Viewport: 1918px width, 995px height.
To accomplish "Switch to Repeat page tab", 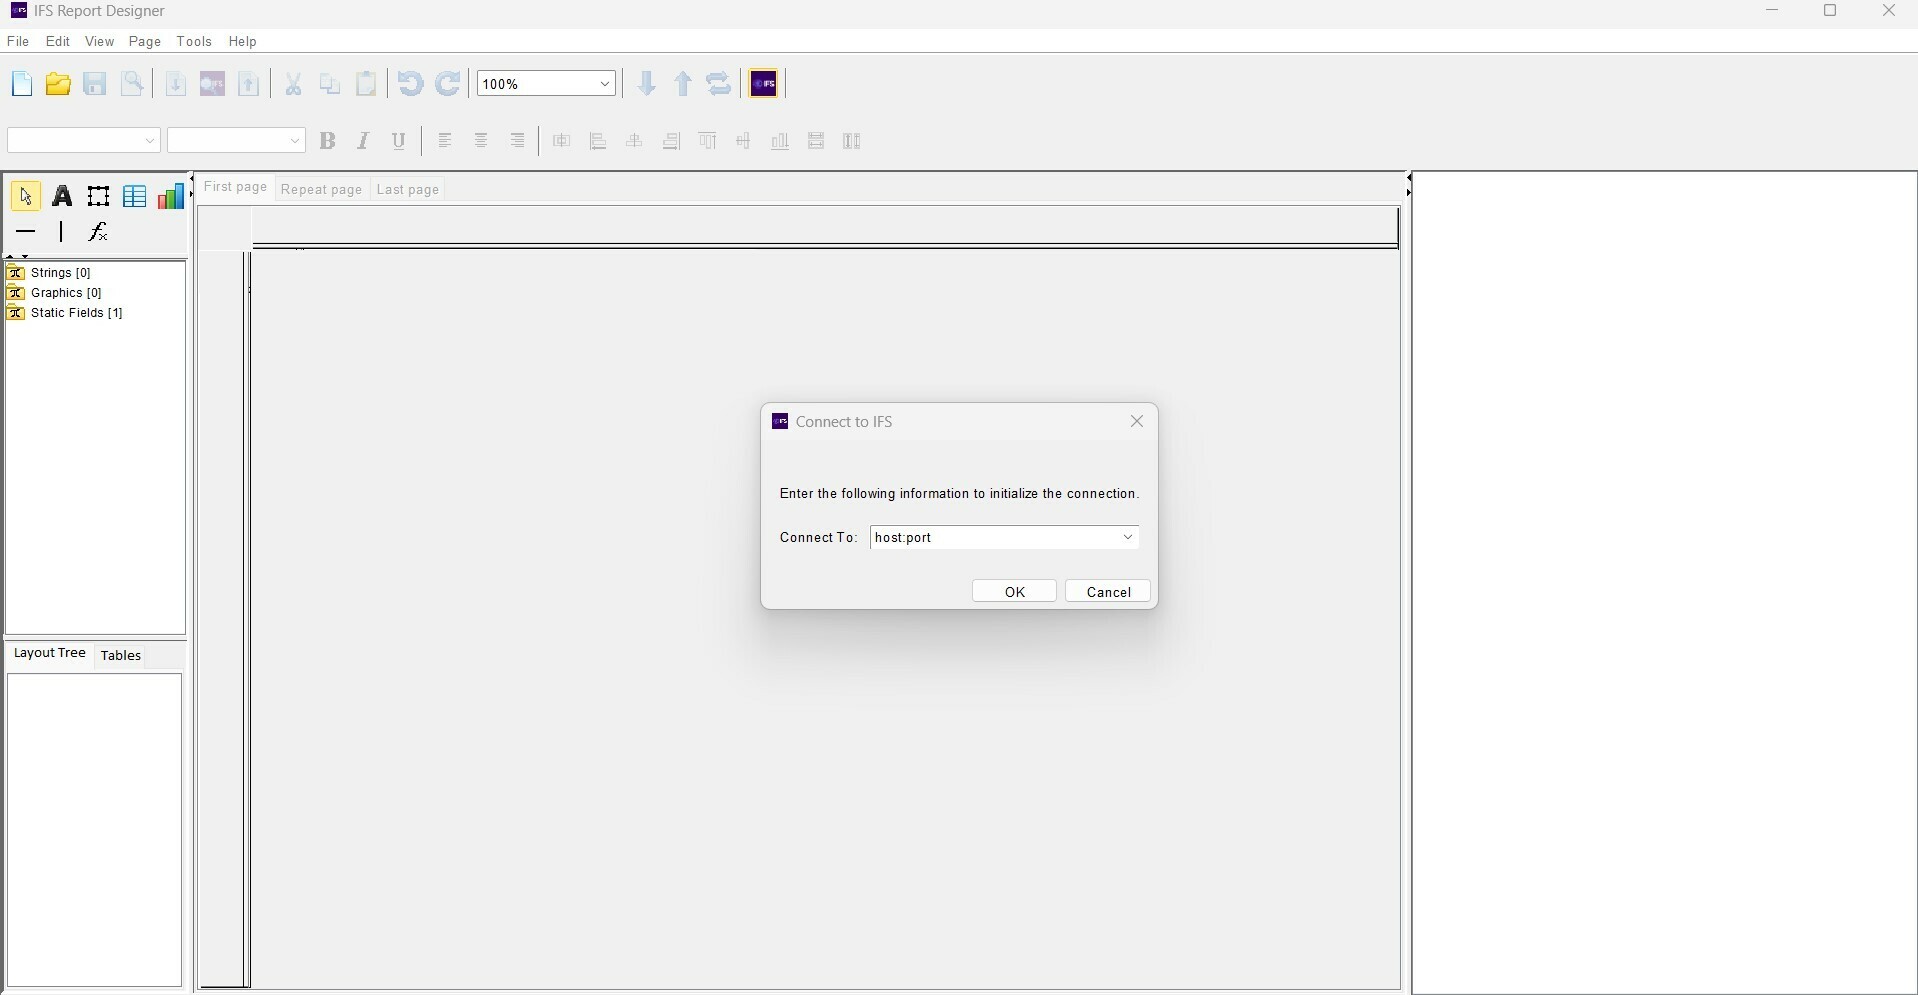I will coord(321,190).
